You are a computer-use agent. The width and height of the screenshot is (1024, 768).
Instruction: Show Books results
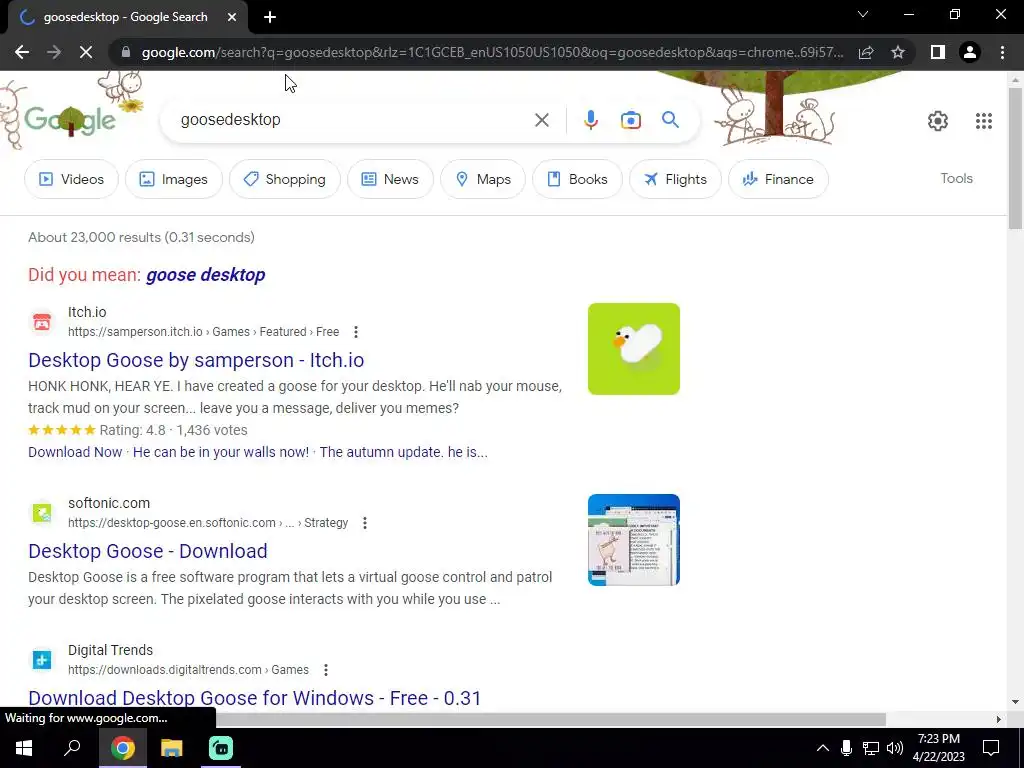tap(577, 179)
